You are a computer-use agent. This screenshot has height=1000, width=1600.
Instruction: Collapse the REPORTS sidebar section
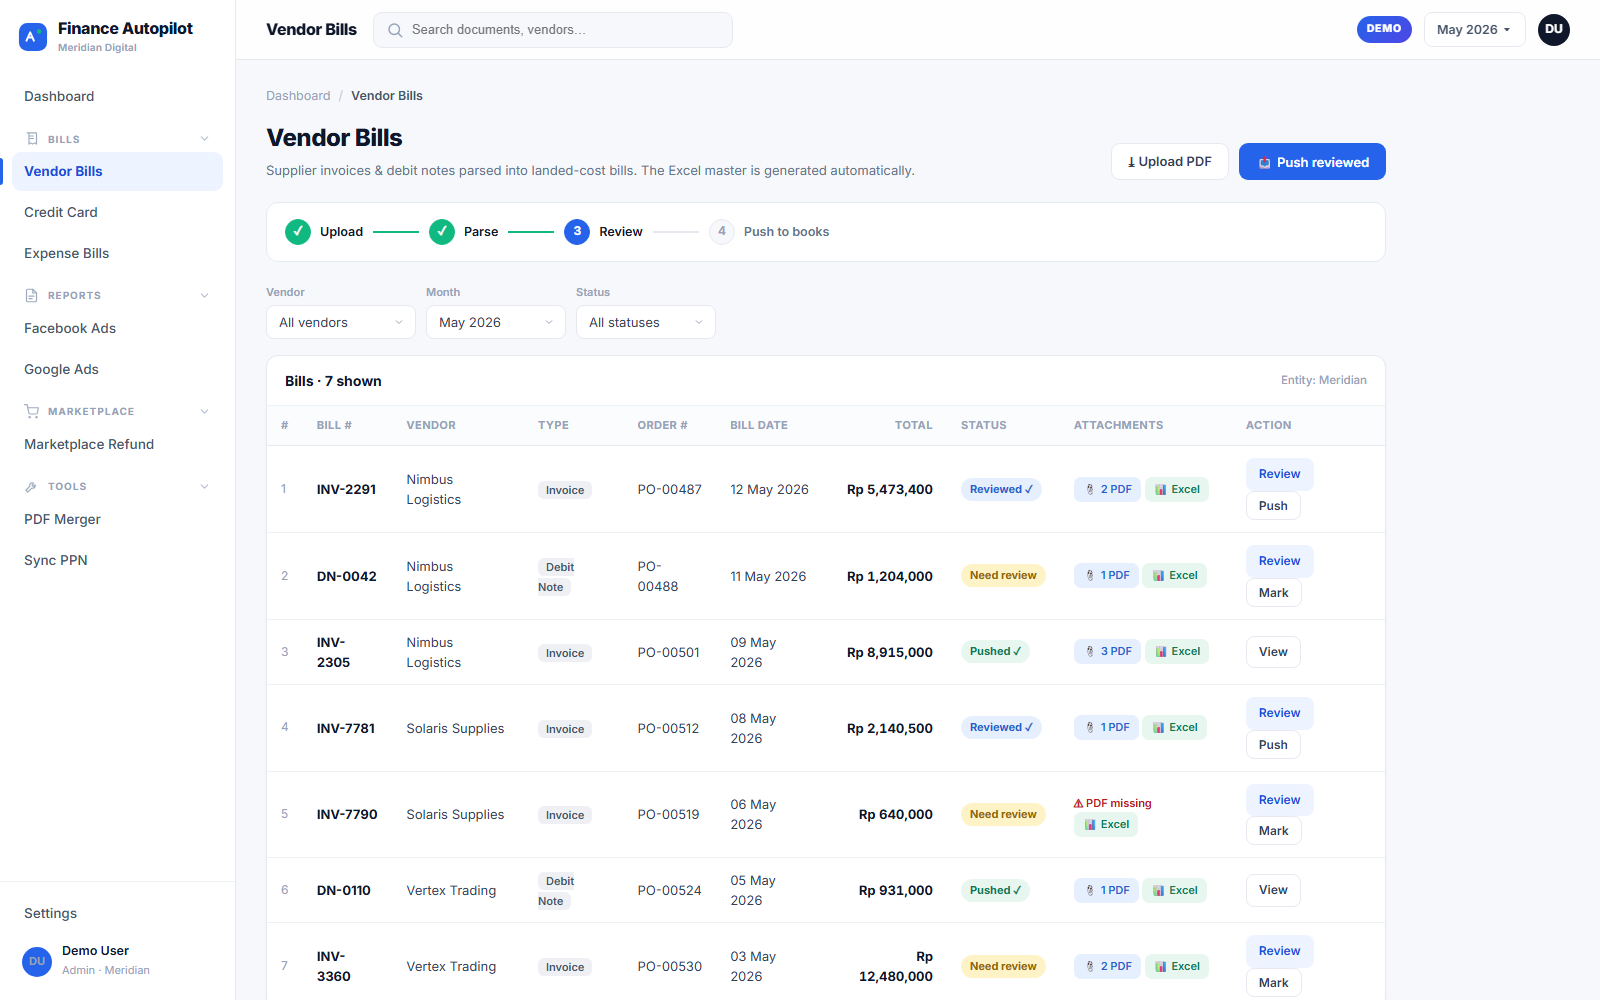pos(204,295)
